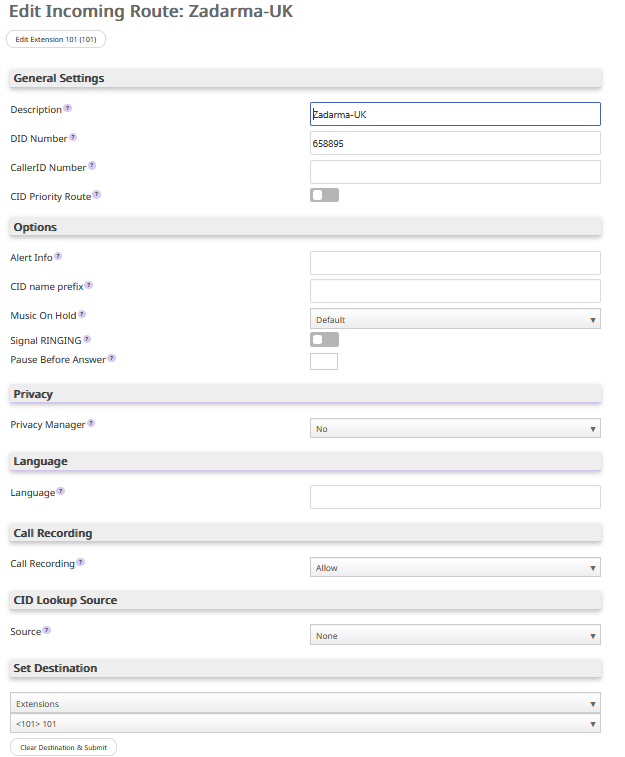Image resolution: width=625 pixels, height=757 pixels.
Task: Click help icon next to Source
Action: pyautogui.click(x=46, y=630)
